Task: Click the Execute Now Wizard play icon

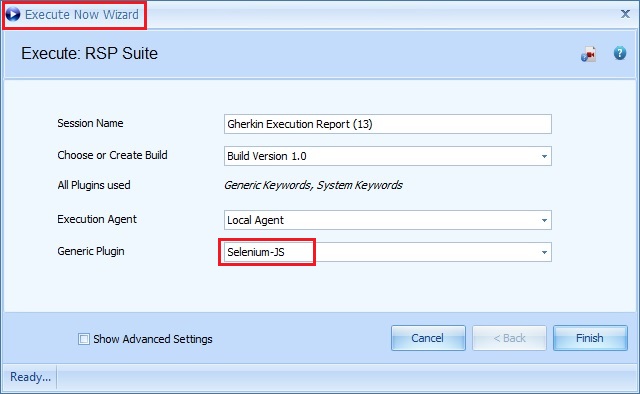Action: tap(13, 14)
